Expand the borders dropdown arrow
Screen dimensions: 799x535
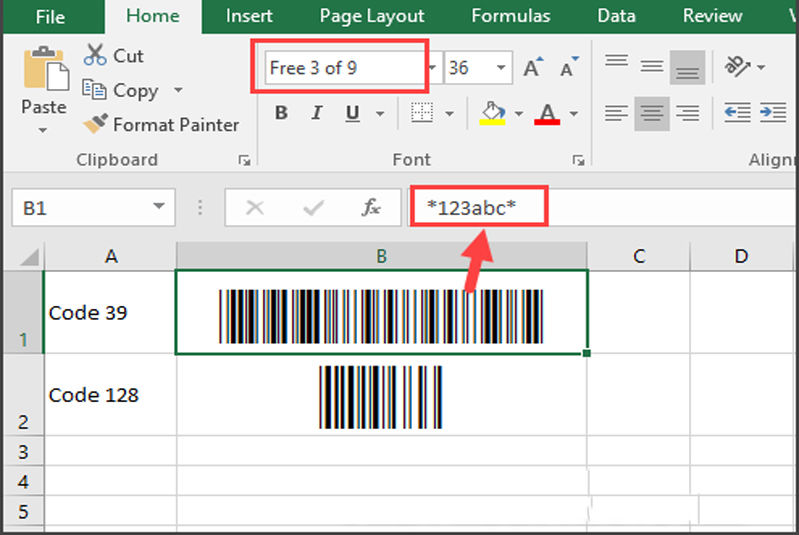point(449,114)
